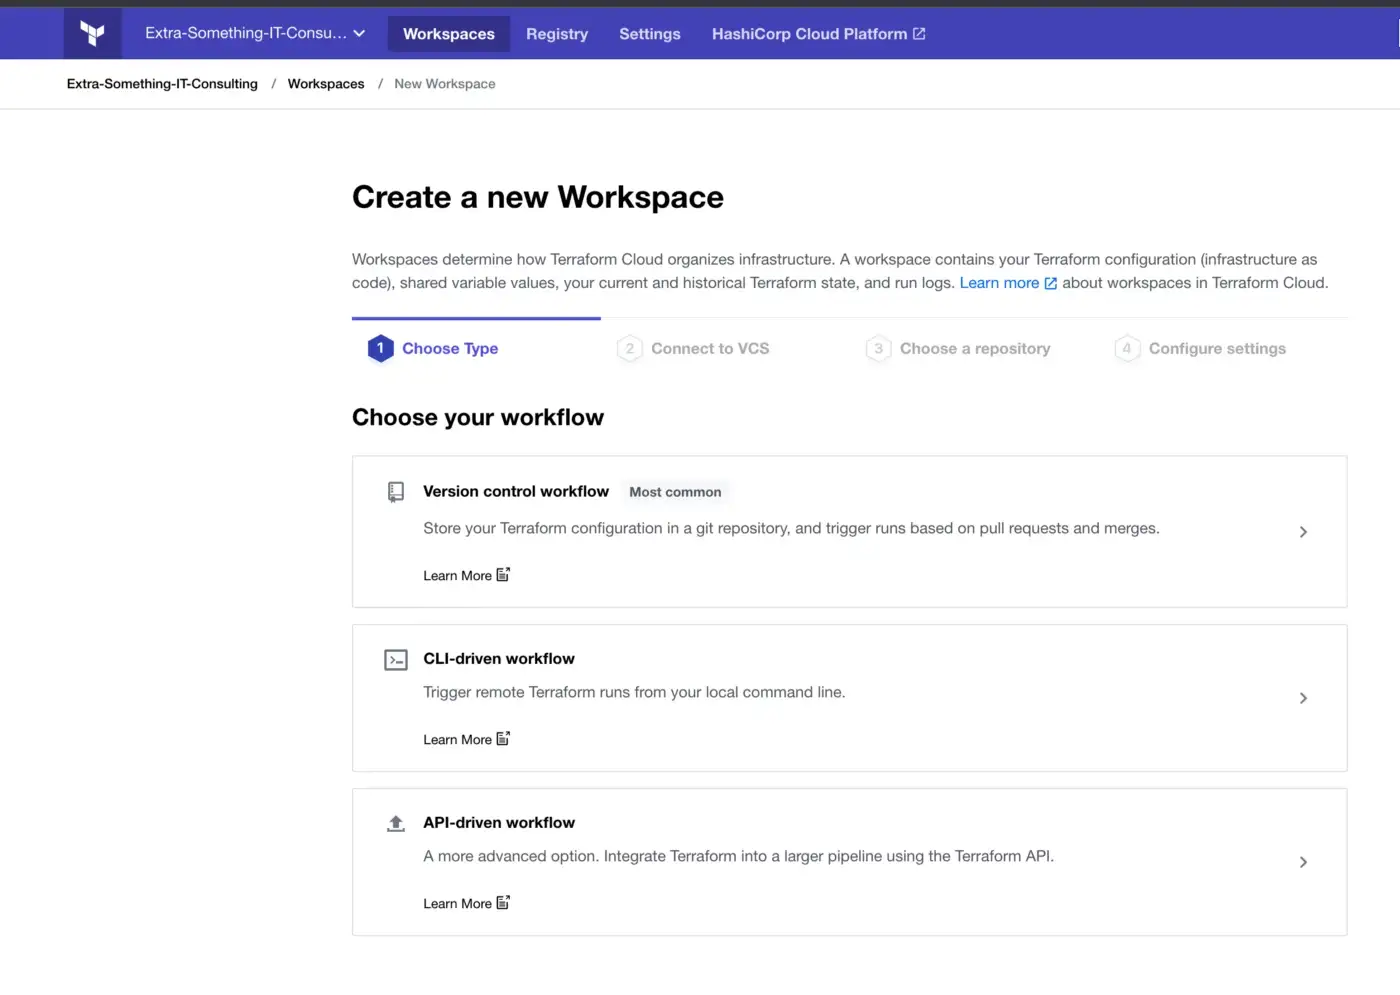Image resolution: width=1400 pixels, height=995 pixels.
Task: Click the document icon next to API-driven Learn More
Action: click(x=503, y=903)
